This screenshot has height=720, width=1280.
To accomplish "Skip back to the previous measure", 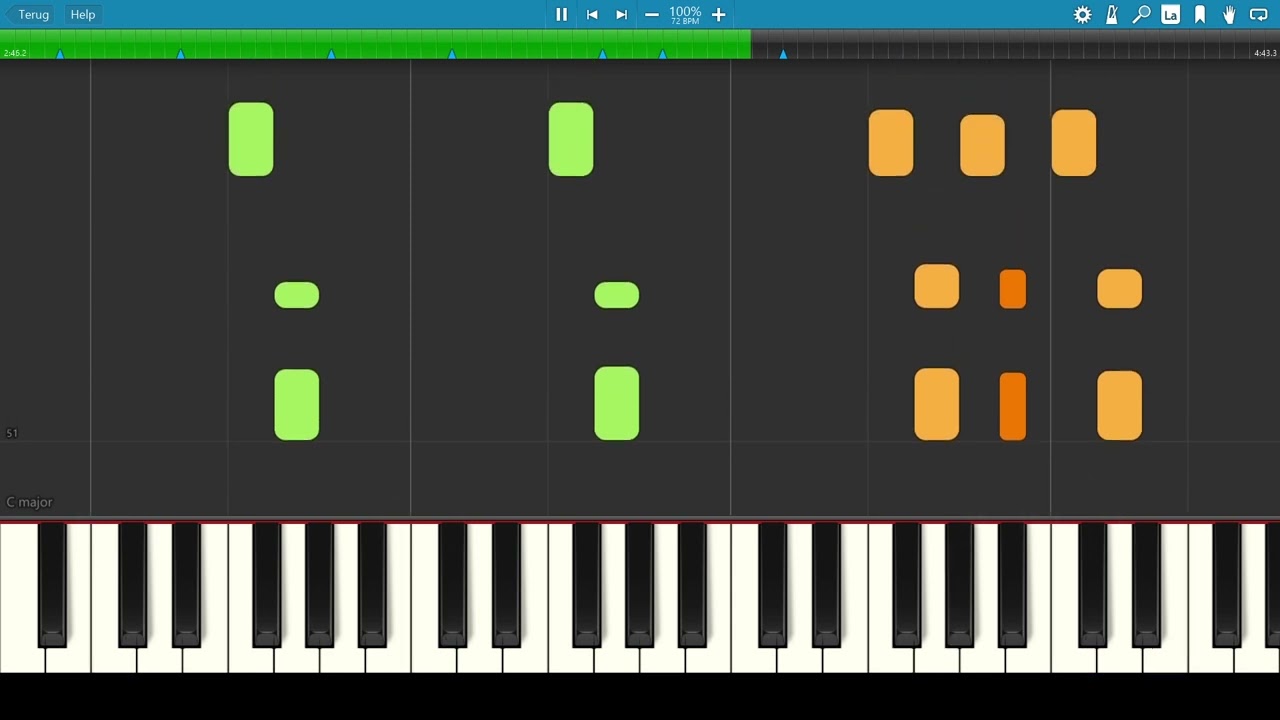I will click(592, 14).
